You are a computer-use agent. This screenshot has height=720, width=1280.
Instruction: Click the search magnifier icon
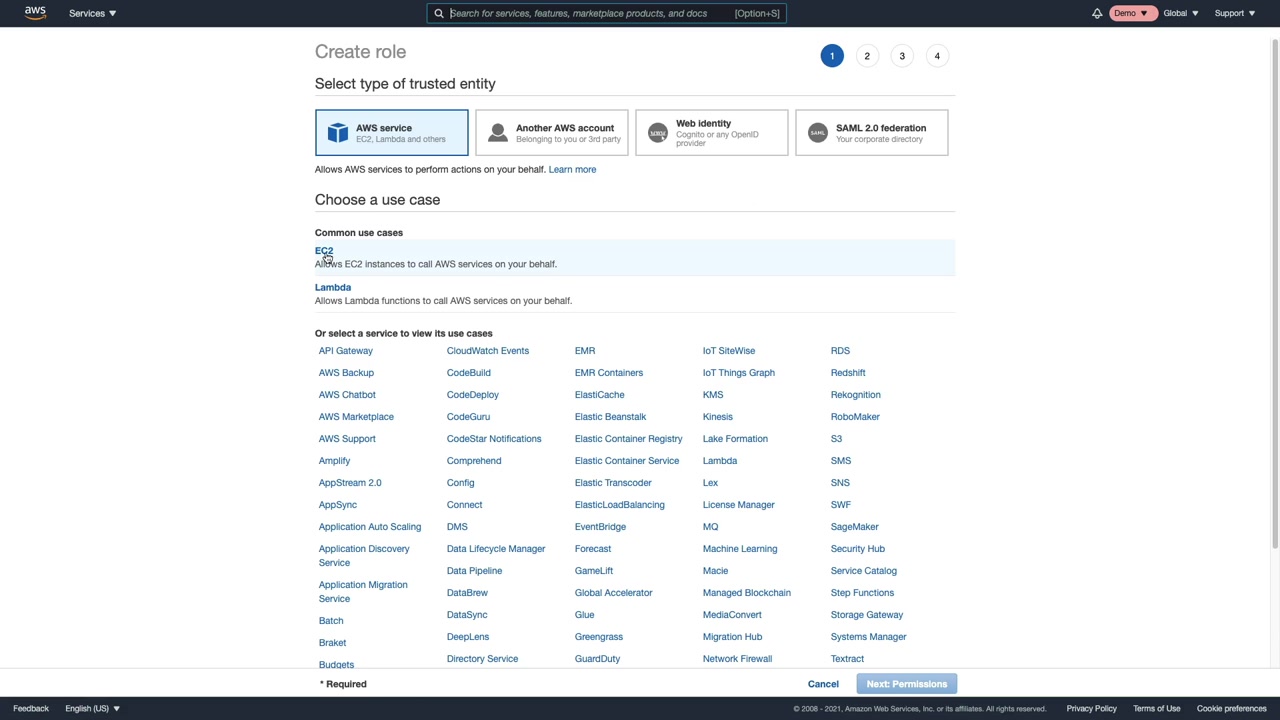click(x=439, y=13)
